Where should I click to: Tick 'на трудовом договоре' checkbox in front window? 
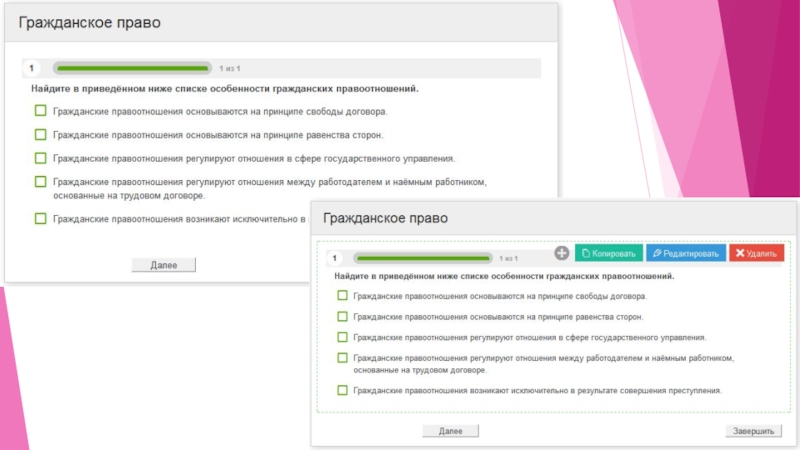coord(342,358)
